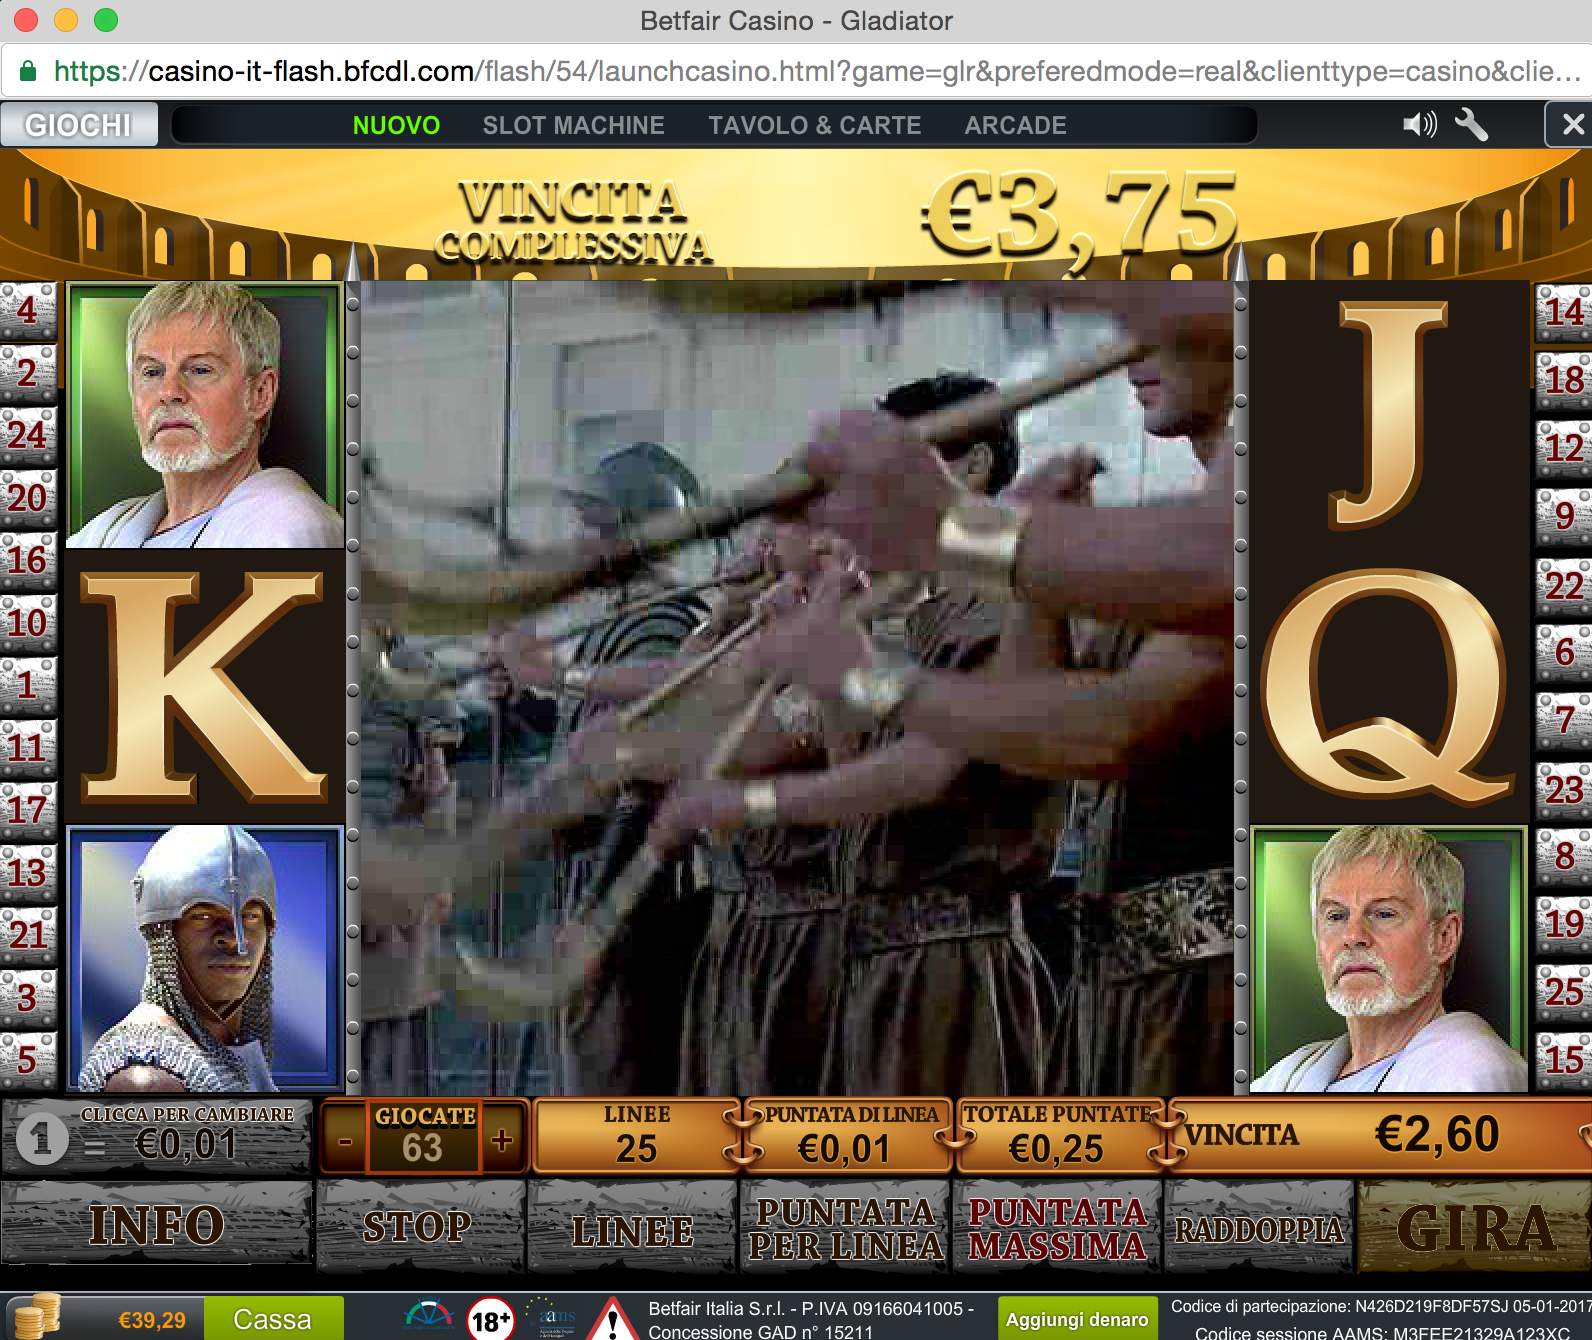Viewport: 1592px width, 1340px height.
Task: Spin the reels with GIRA button
Action: [1475, 1229]
